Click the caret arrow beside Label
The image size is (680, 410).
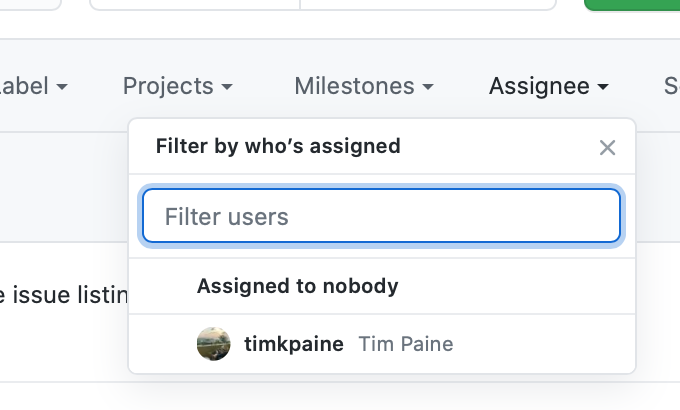tap(62, 87)
